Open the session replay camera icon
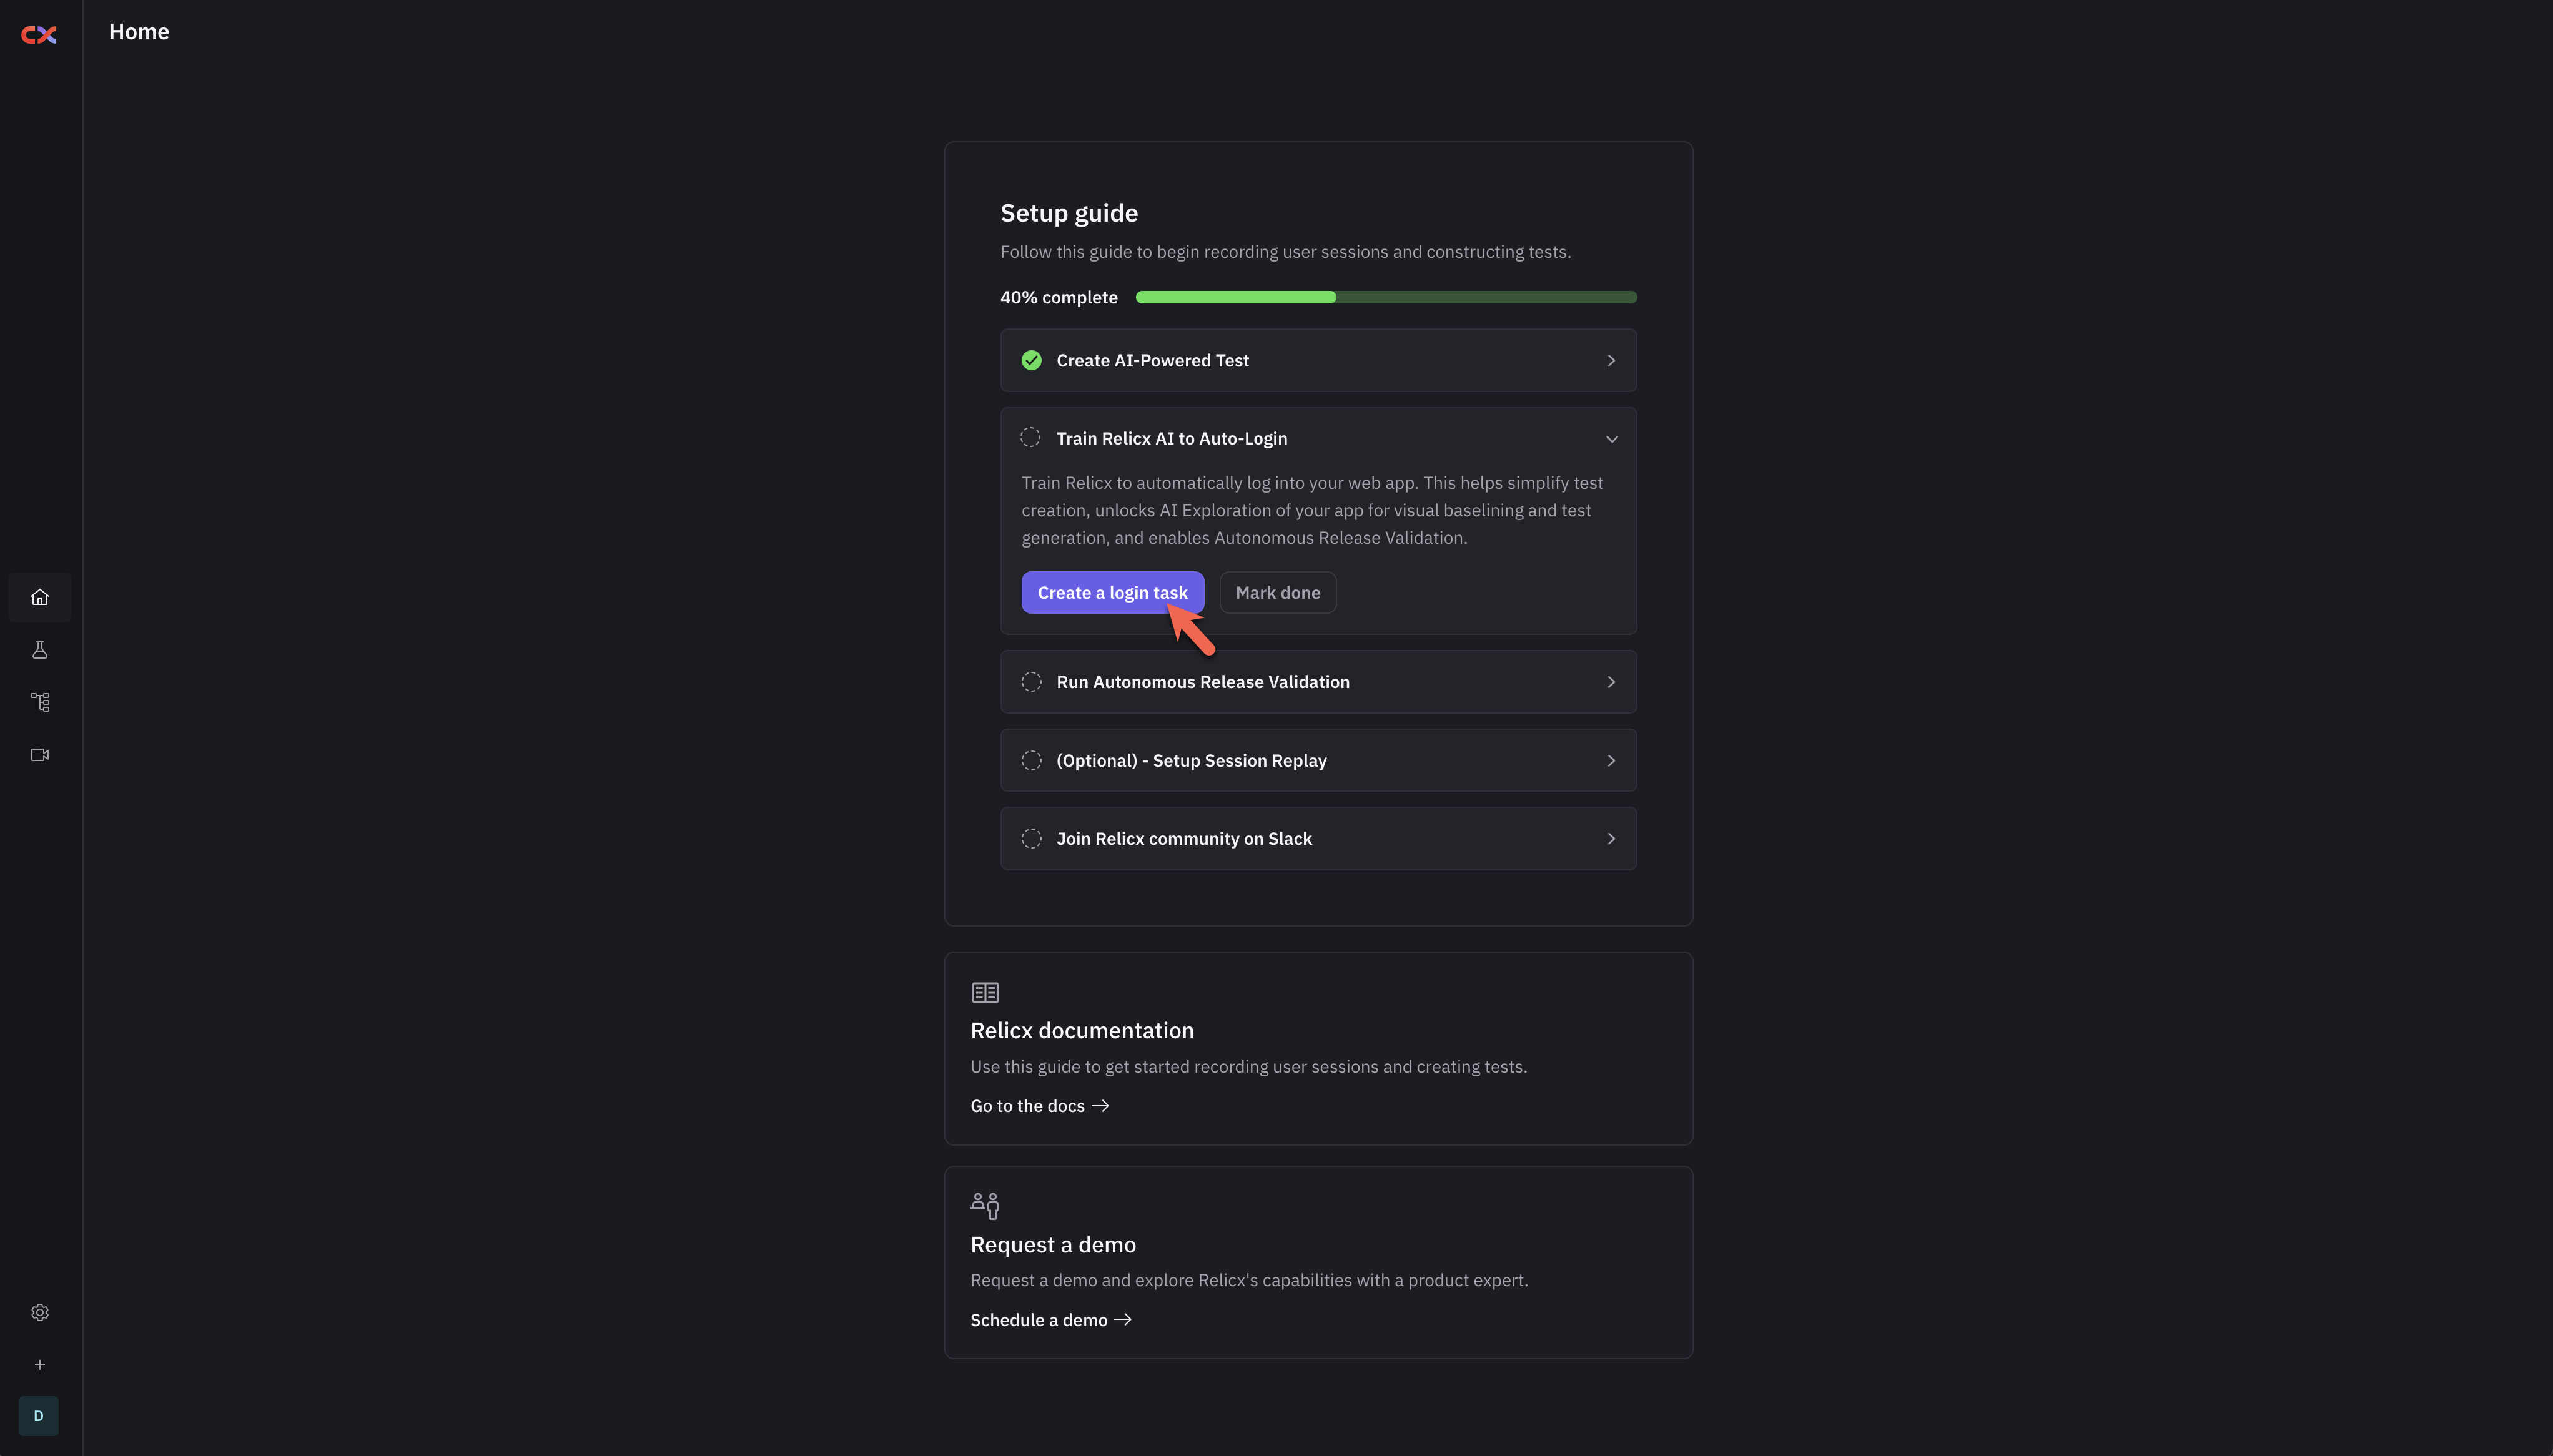2553x1456 pixels. tap(40, 755)
